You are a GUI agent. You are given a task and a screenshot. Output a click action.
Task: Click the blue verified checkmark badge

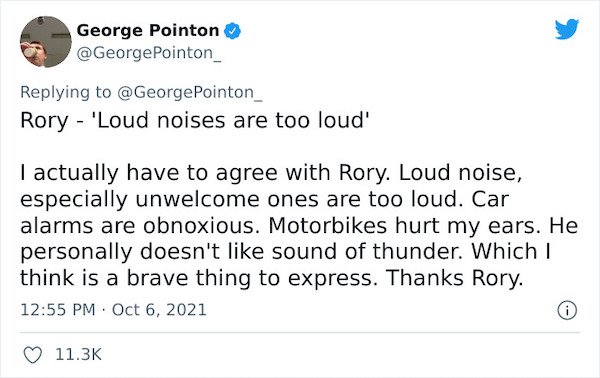tap(232, 31)
